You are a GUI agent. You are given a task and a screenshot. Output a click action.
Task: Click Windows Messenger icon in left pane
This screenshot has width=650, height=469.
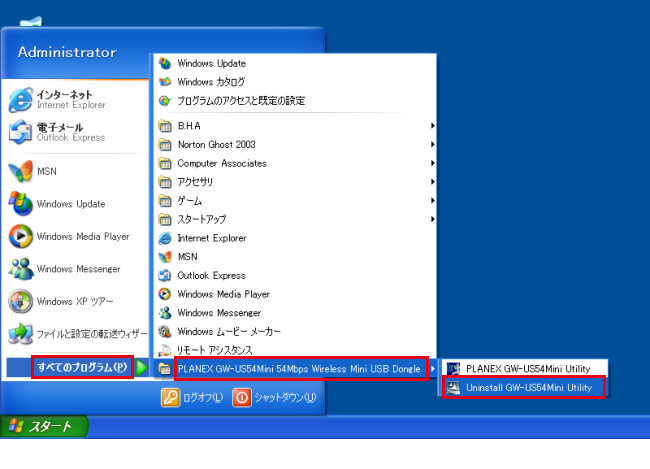pos(20,269)
